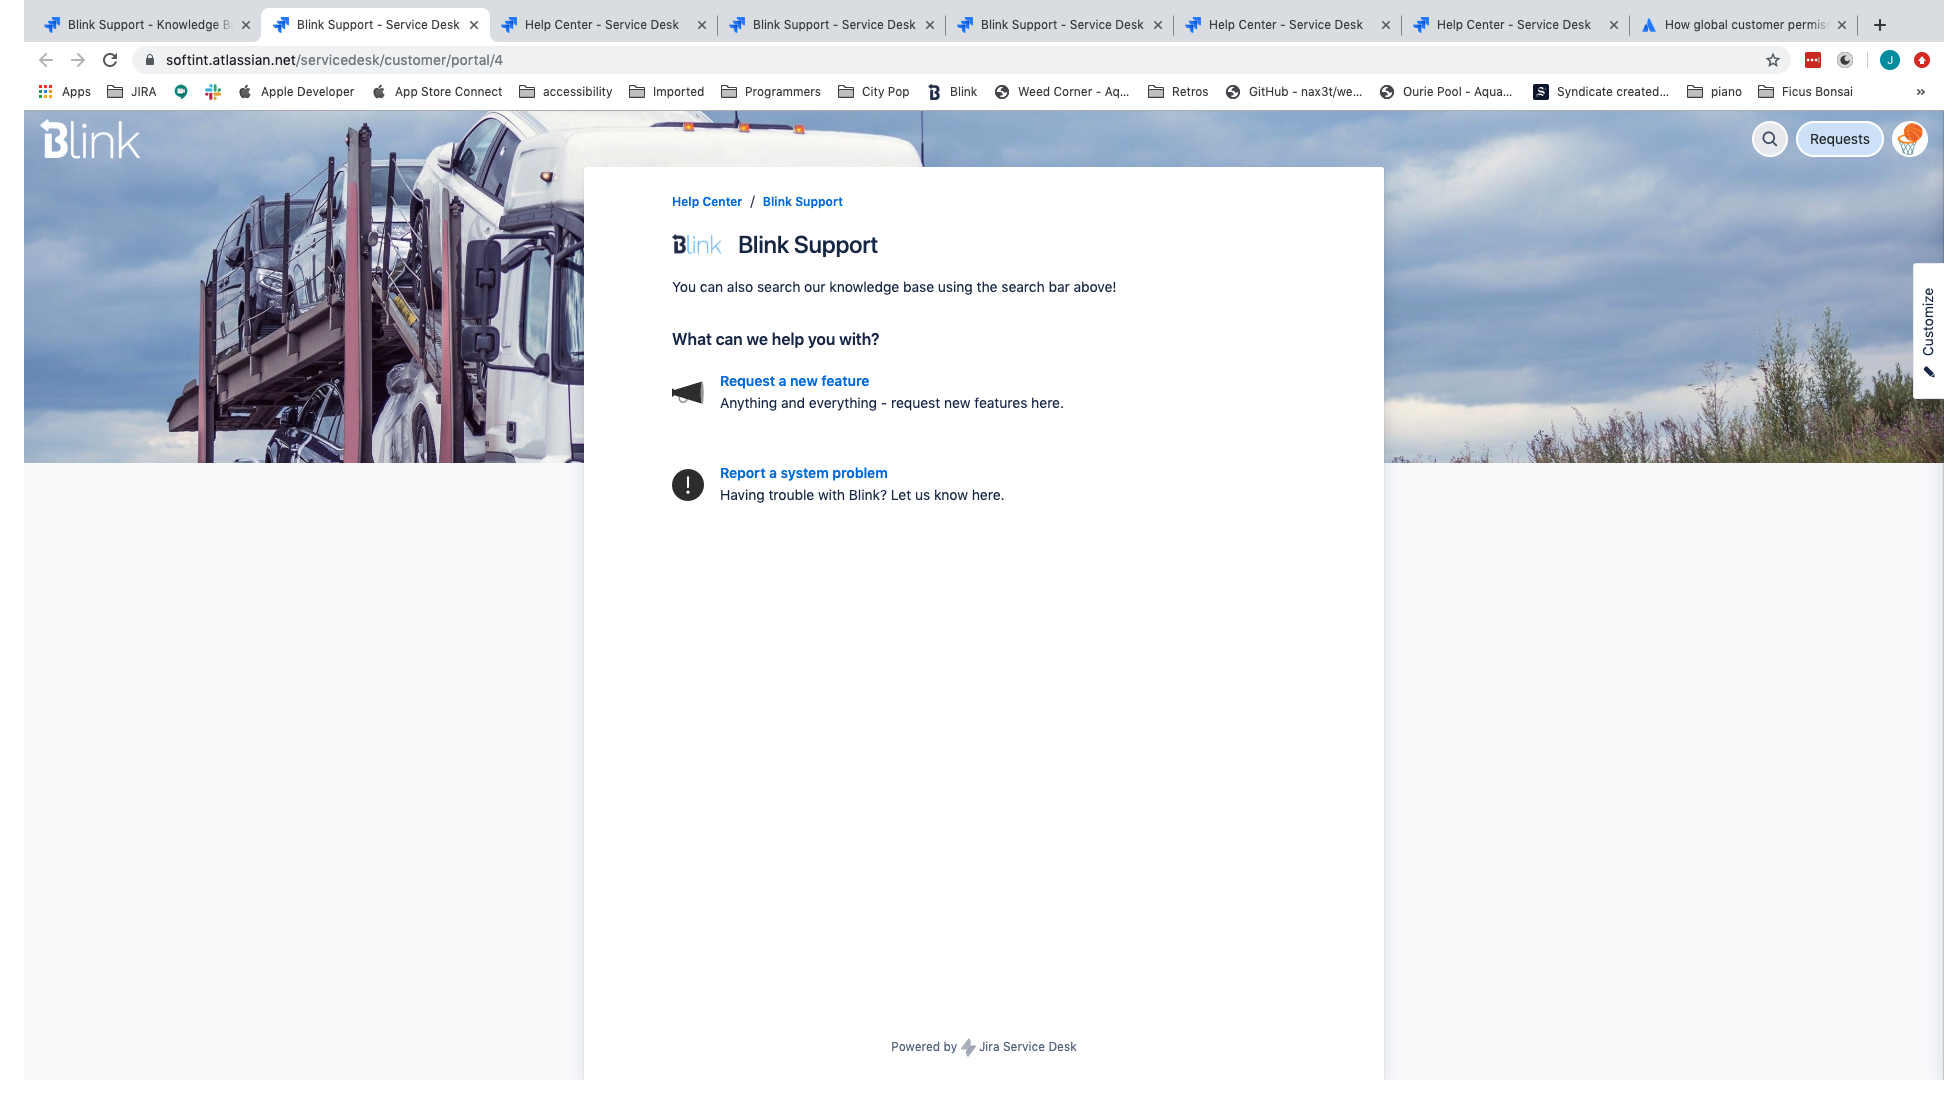
Task: Close the active Blink Support tab
Action: point(474,25)
